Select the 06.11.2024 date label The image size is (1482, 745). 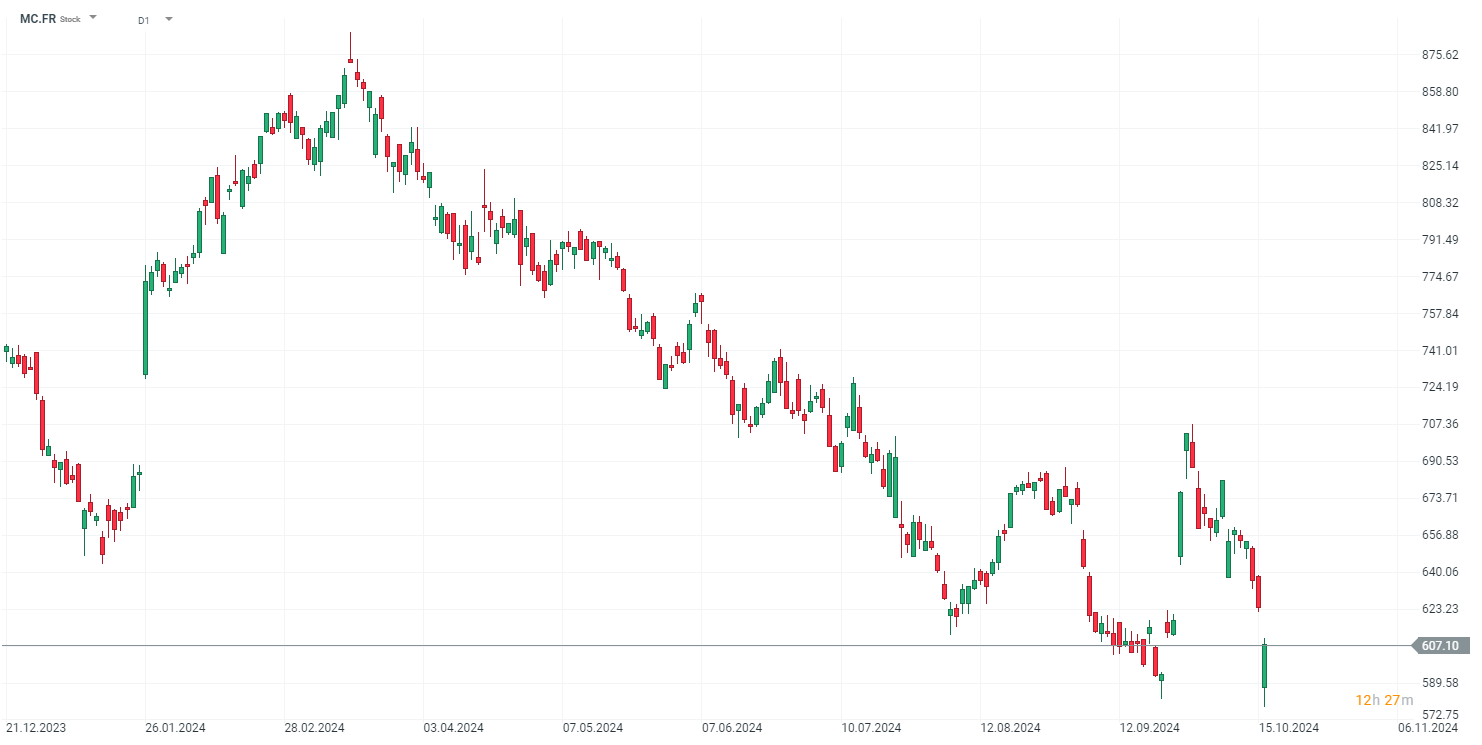pyautogui.click(x=1428, y=728)
